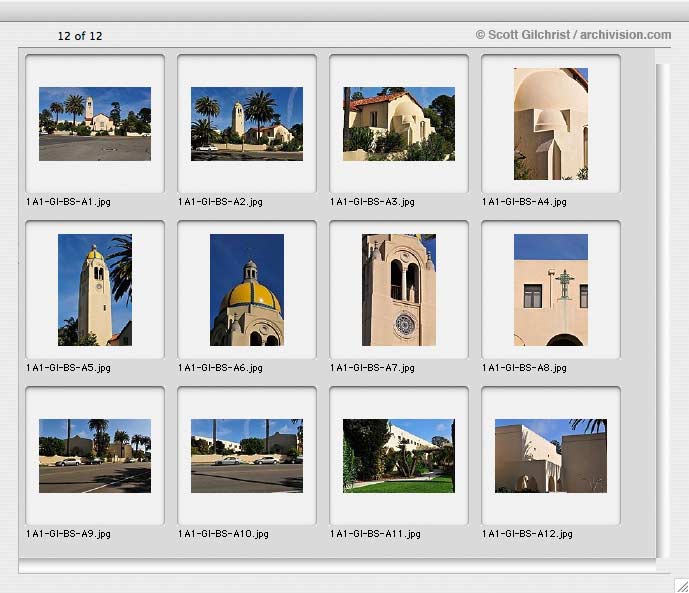
Task: Select thumbnail 1A1-GI-BS-A10.jpg with parked cars
Action: 247,456
